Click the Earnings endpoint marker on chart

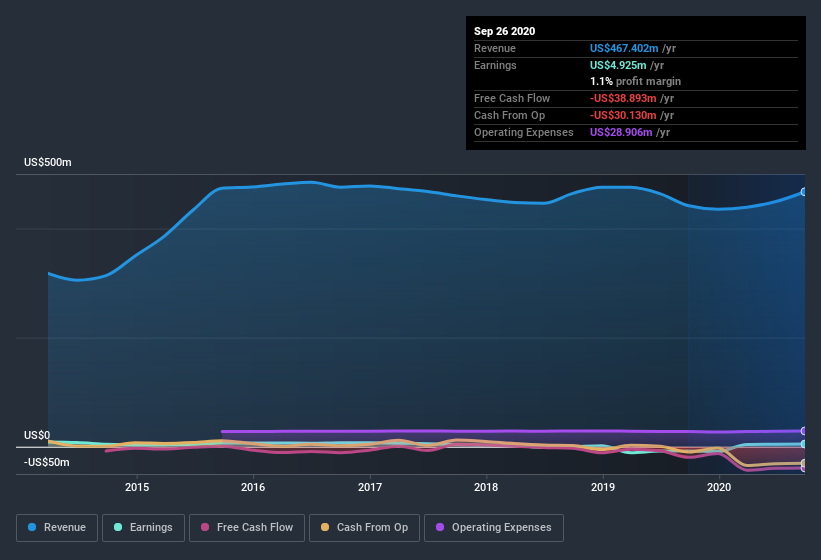tap(804, 444)
